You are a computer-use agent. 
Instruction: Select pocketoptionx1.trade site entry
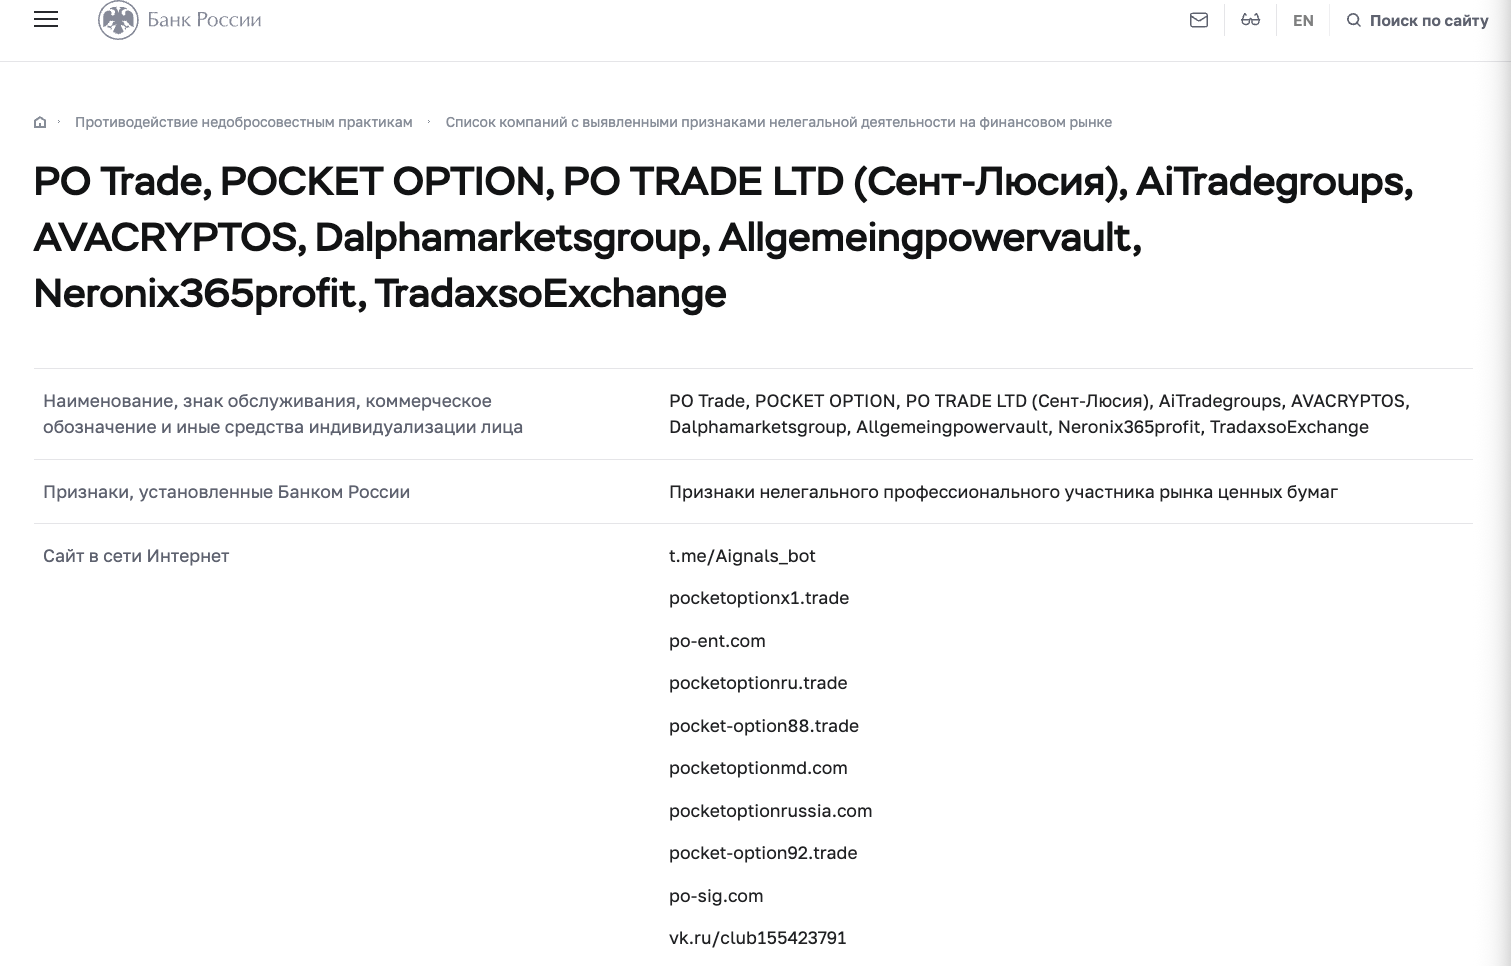(759, 598)
